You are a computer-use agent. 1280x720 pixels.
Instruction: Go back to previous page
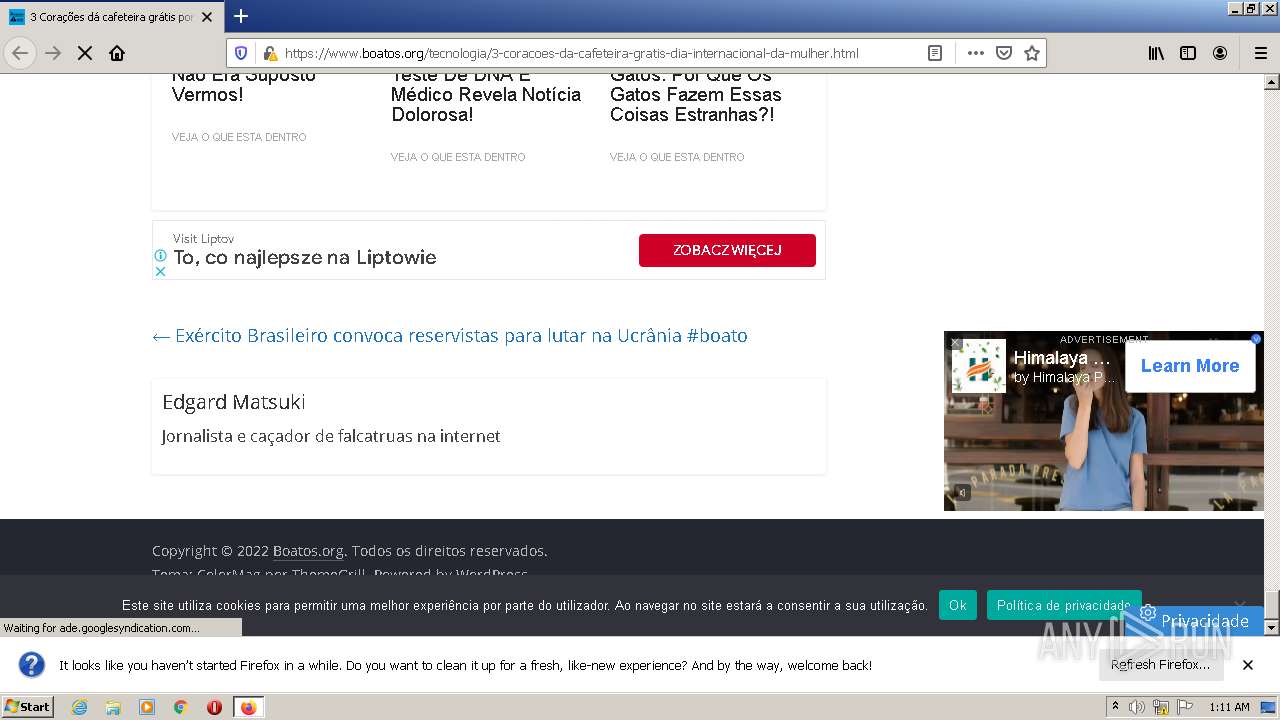[x=20, y=53]
